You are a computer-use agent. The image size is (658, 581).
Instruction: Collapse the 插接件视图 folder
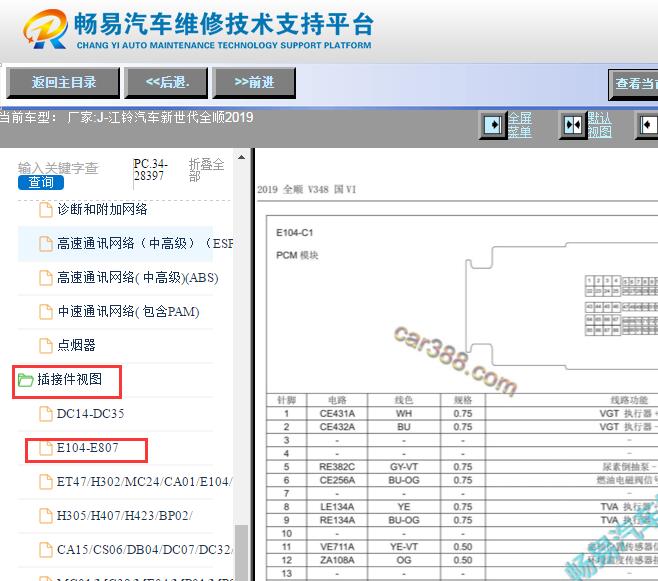pos(69,380)
